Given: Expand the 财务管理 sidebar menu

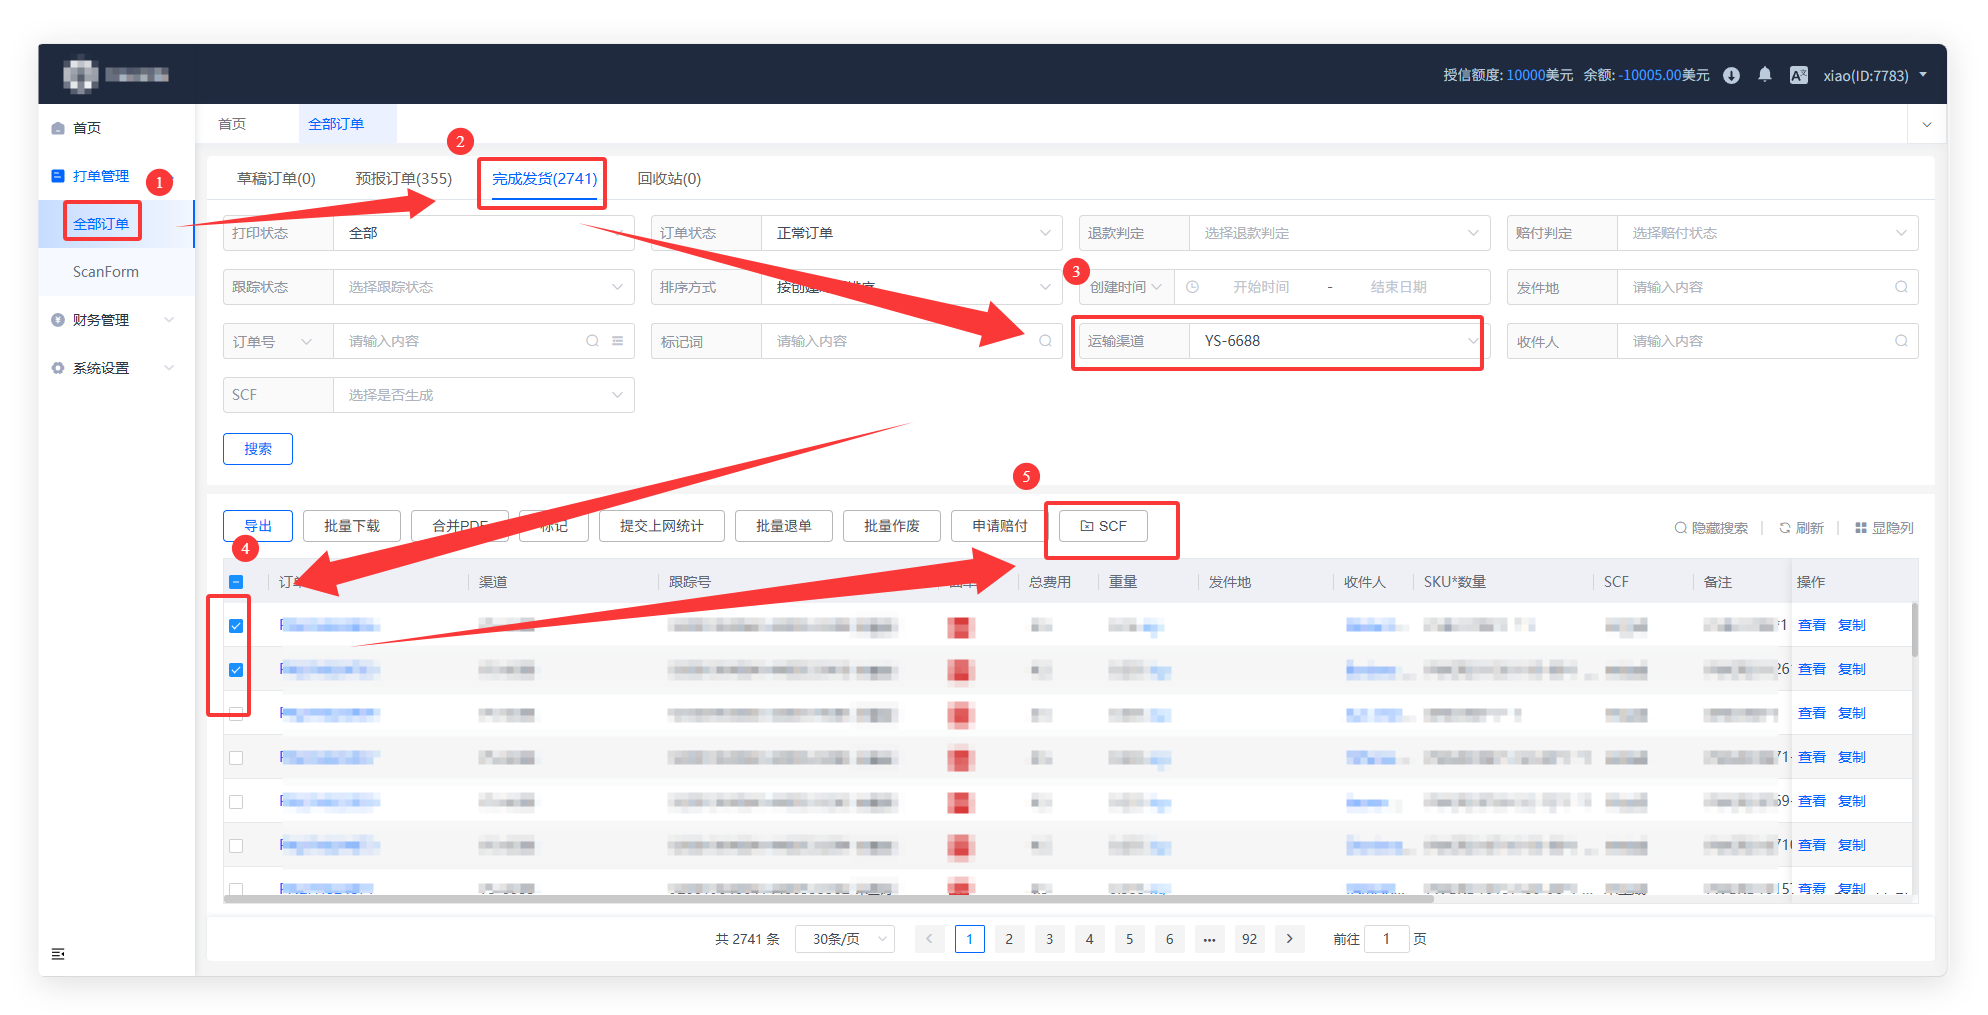Looking at the screenshot, I should (x=112, y=320).
